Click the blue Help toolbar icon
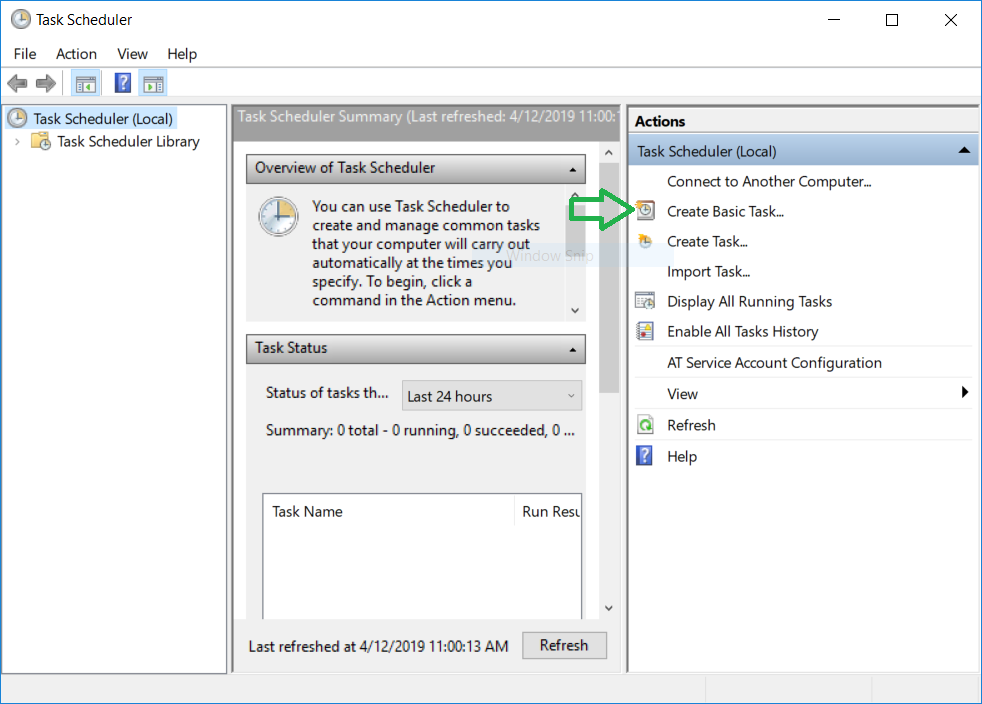This screenshot has width=982, height=704. pyautogui.click(x=123, y=84)
